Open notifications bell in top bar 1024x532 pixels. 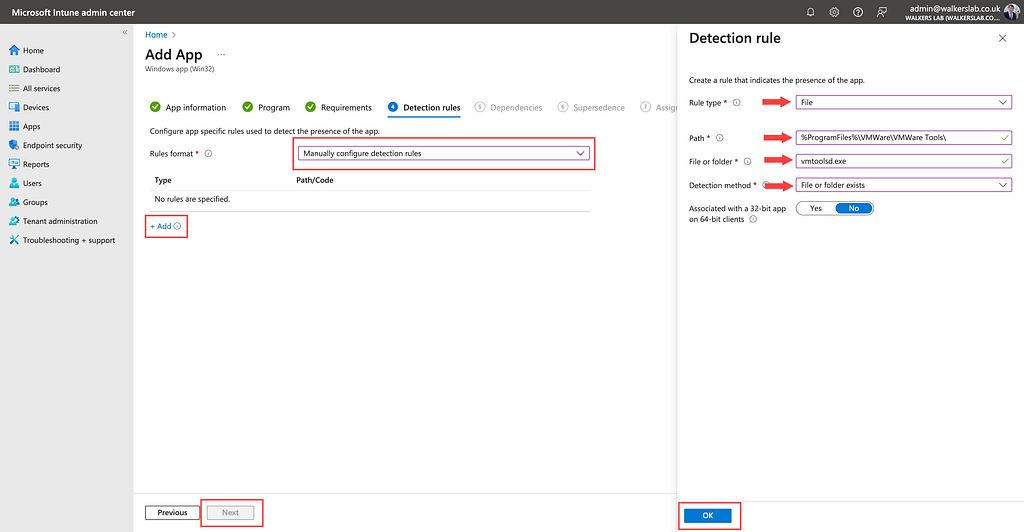[811, 12]
